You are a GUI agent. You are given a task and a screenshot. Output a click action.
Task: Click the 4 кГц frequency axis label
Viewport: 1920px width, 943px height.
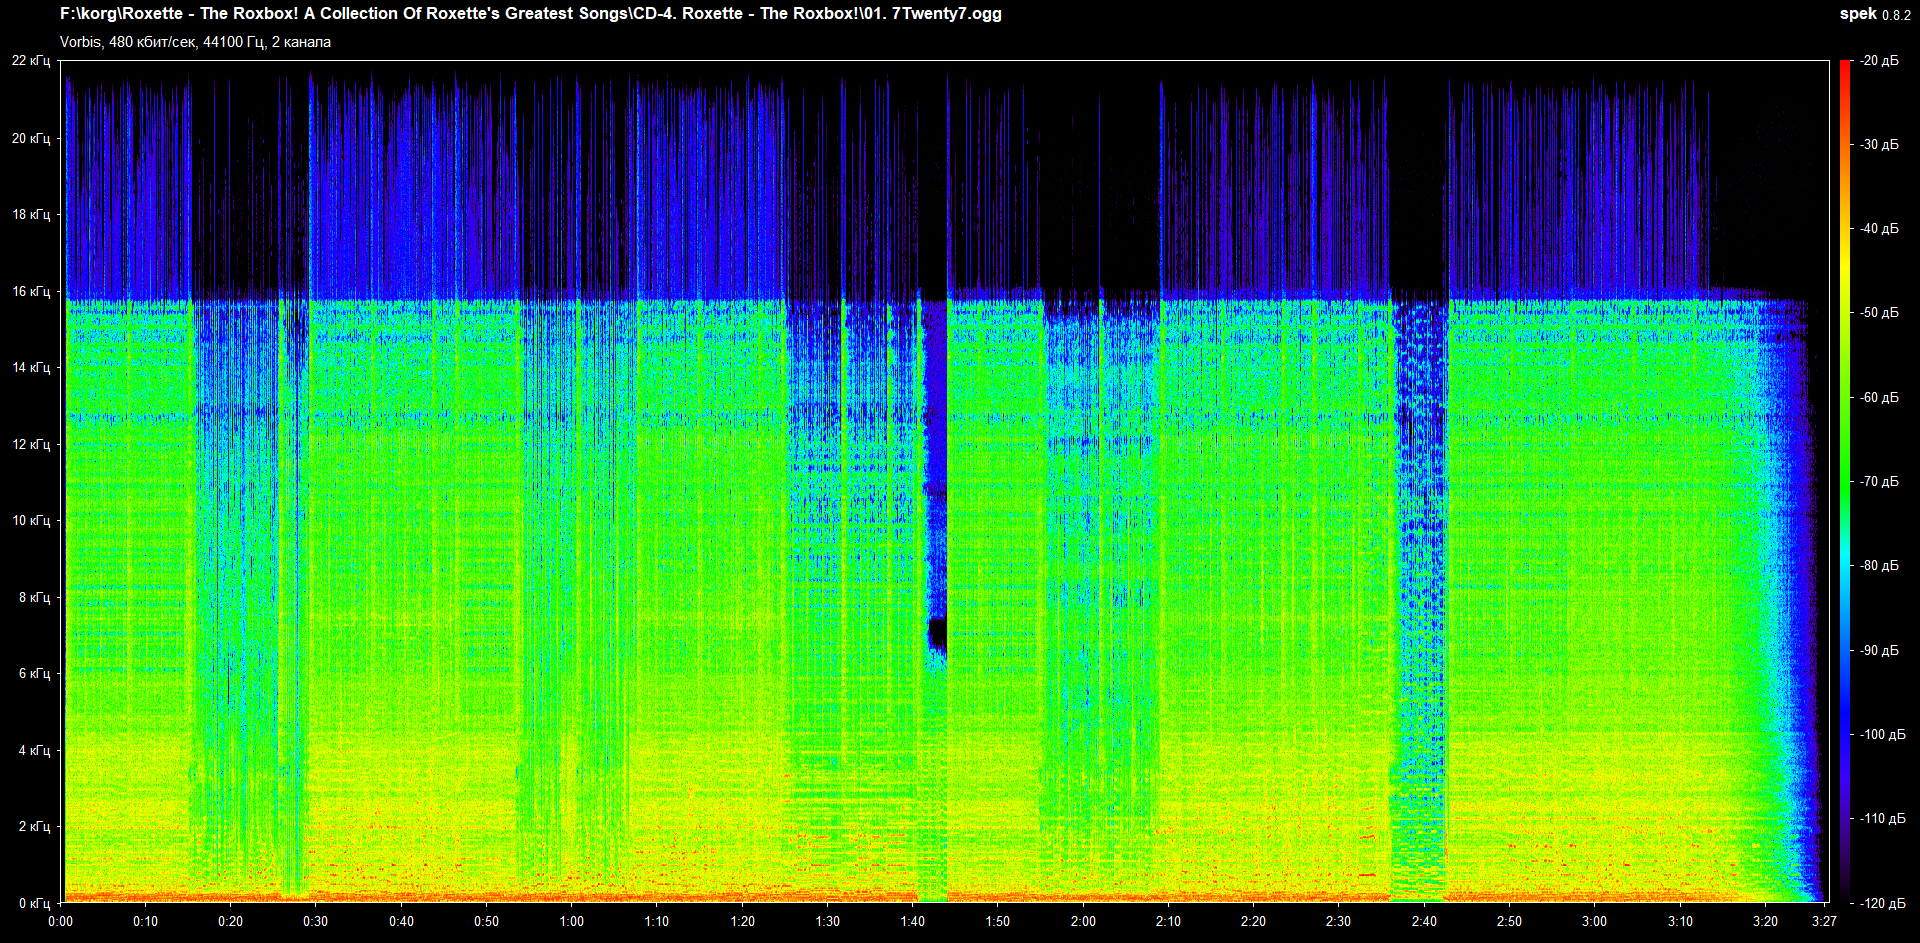(34, 750)
